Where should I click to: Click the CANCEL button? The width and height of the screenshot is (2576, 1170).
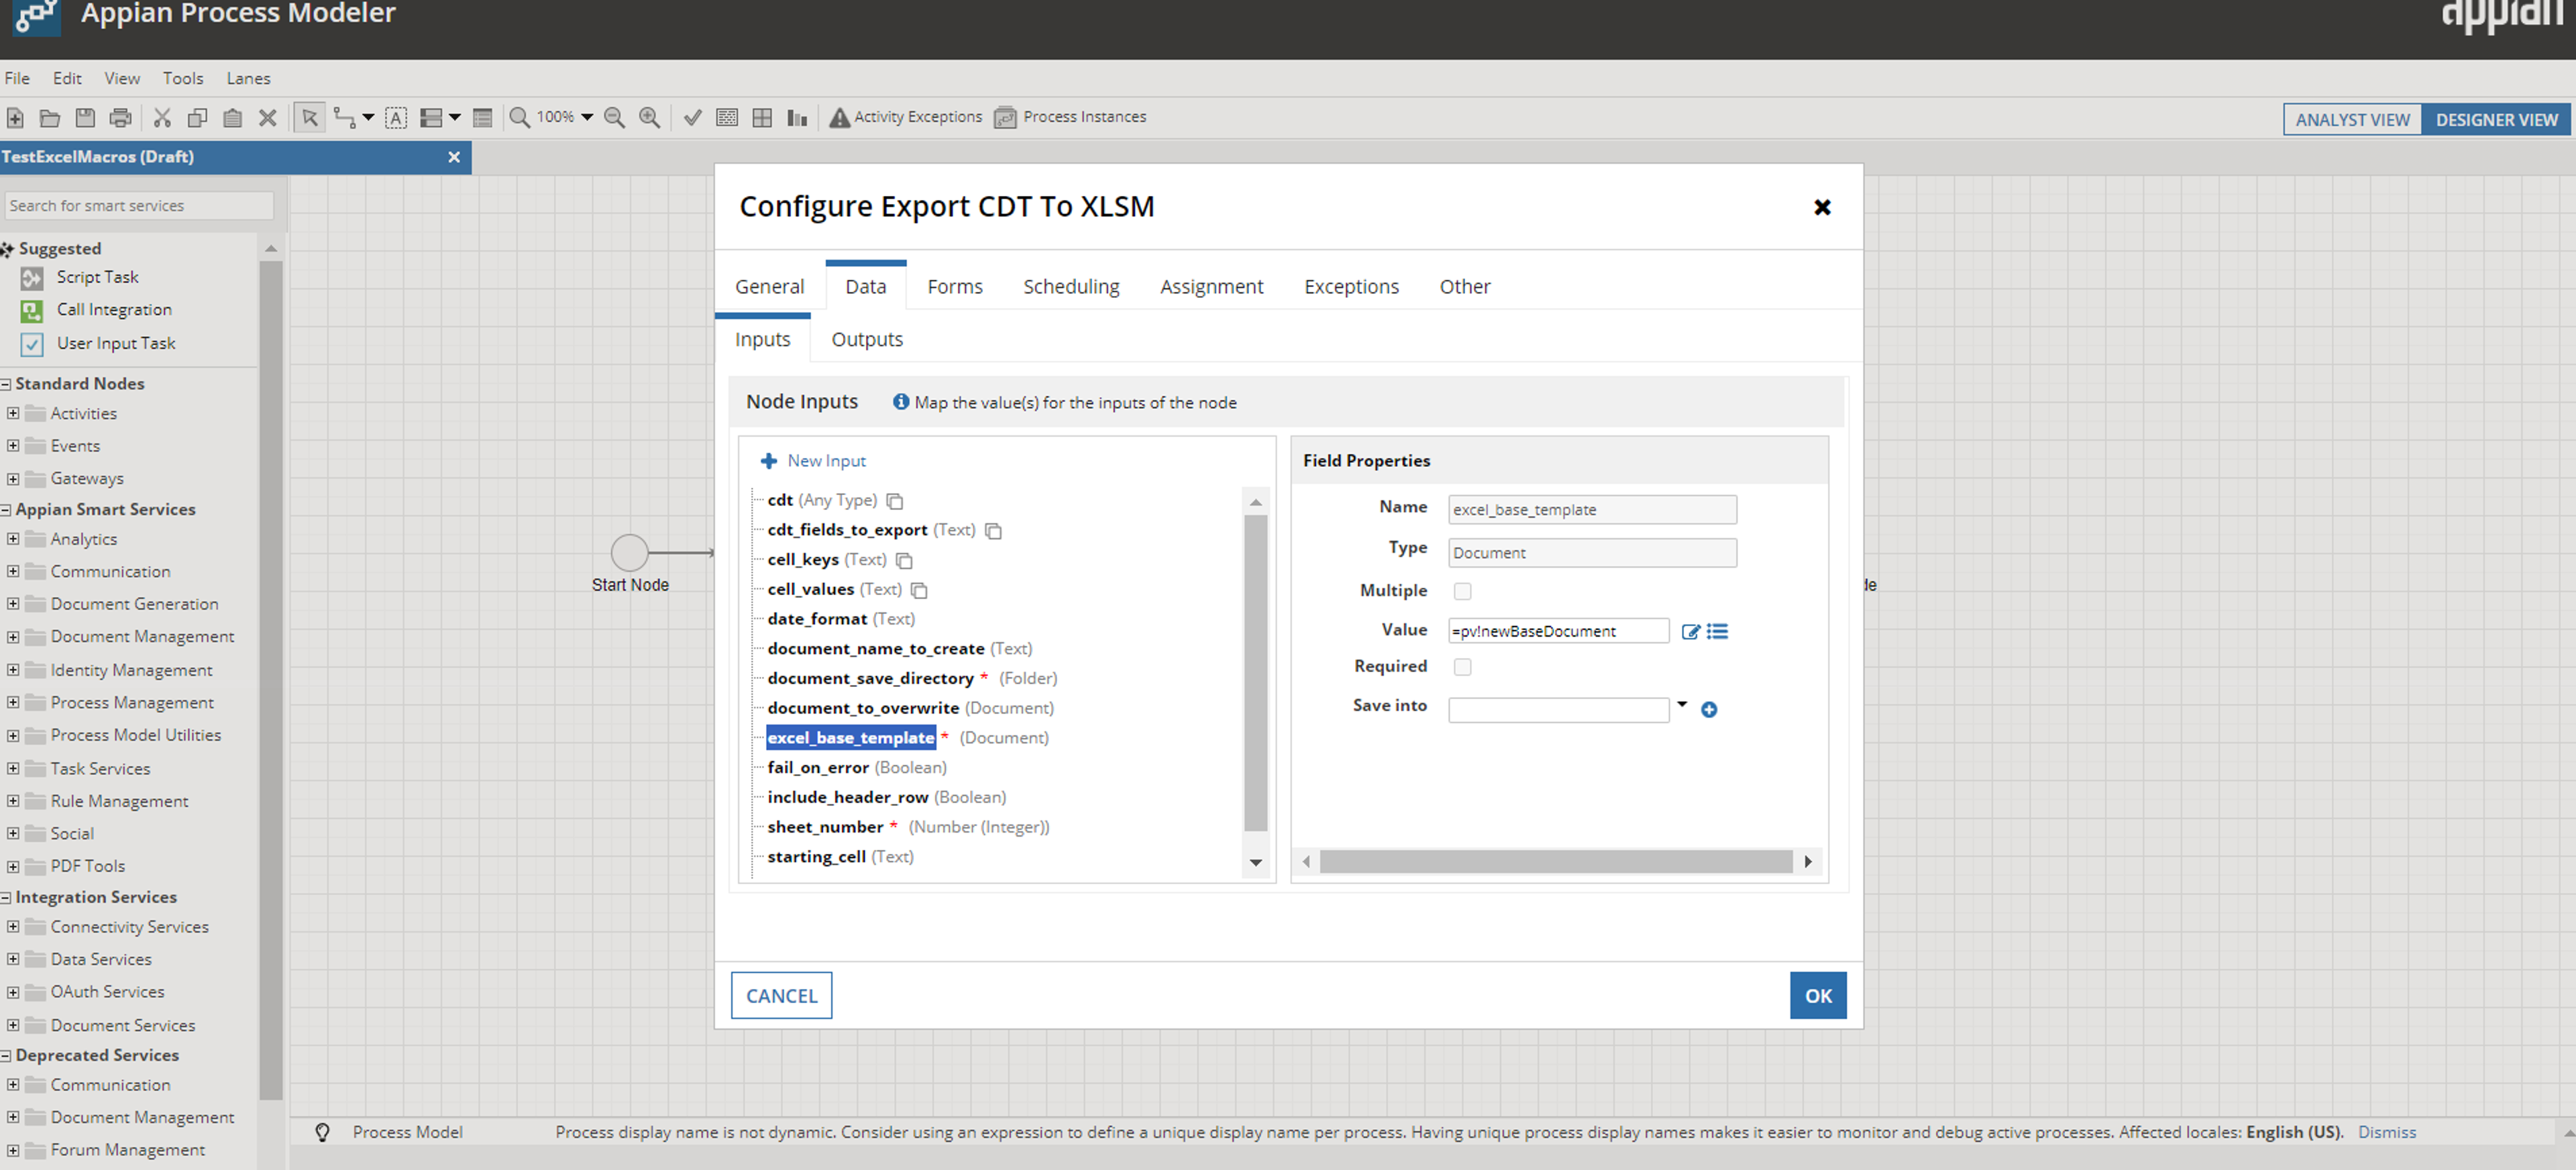(781, 996)
